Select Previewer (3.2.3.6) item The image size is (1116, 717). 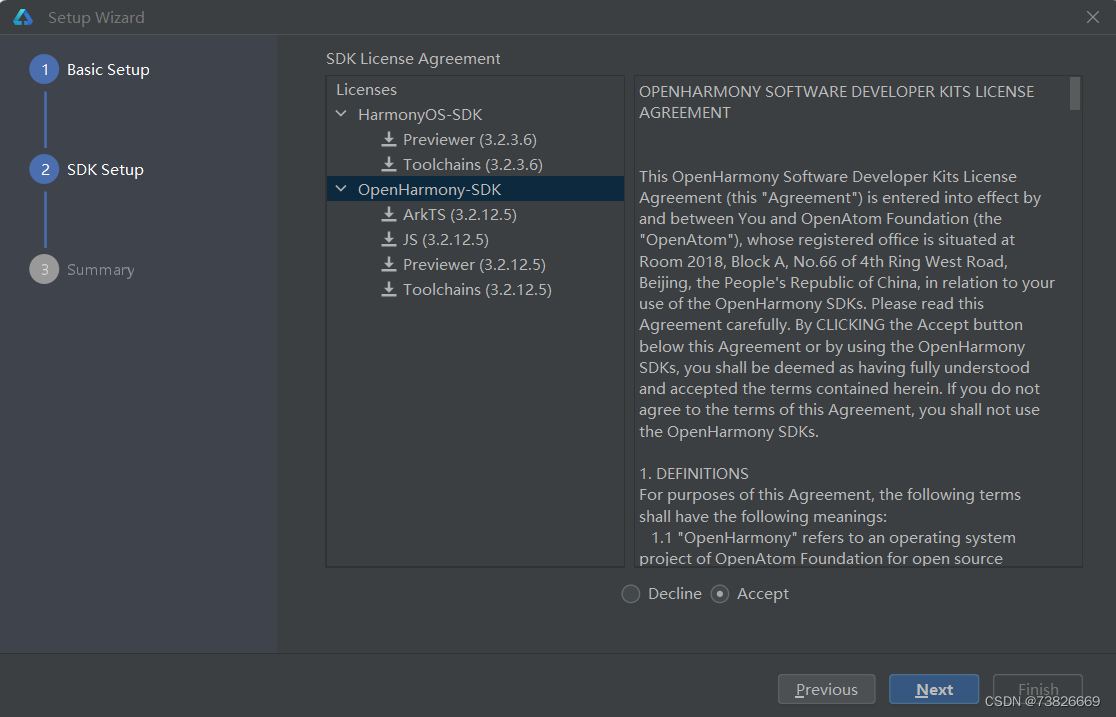470,140
